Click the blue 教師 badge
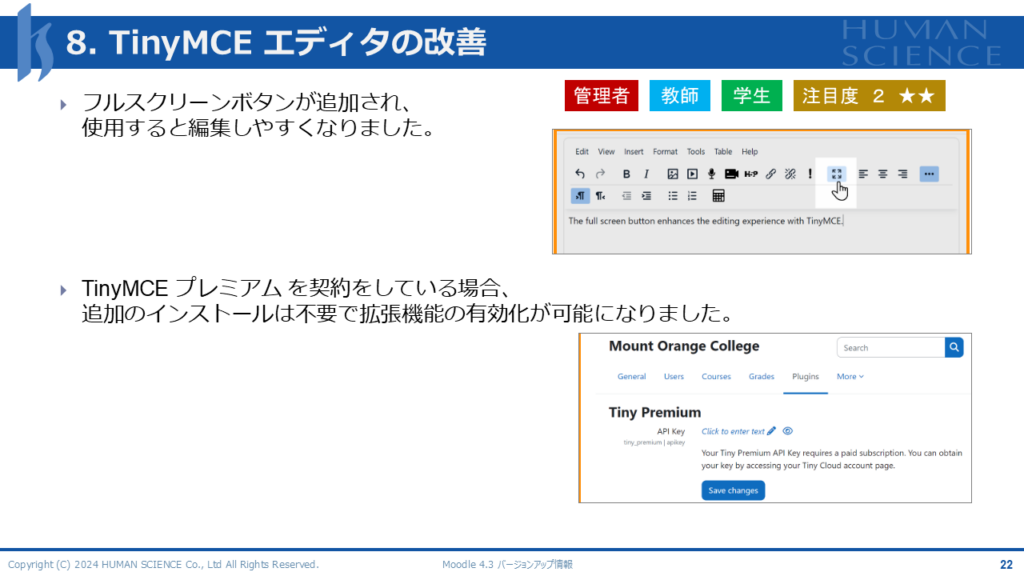1024x576 pixels. [680, 96]
